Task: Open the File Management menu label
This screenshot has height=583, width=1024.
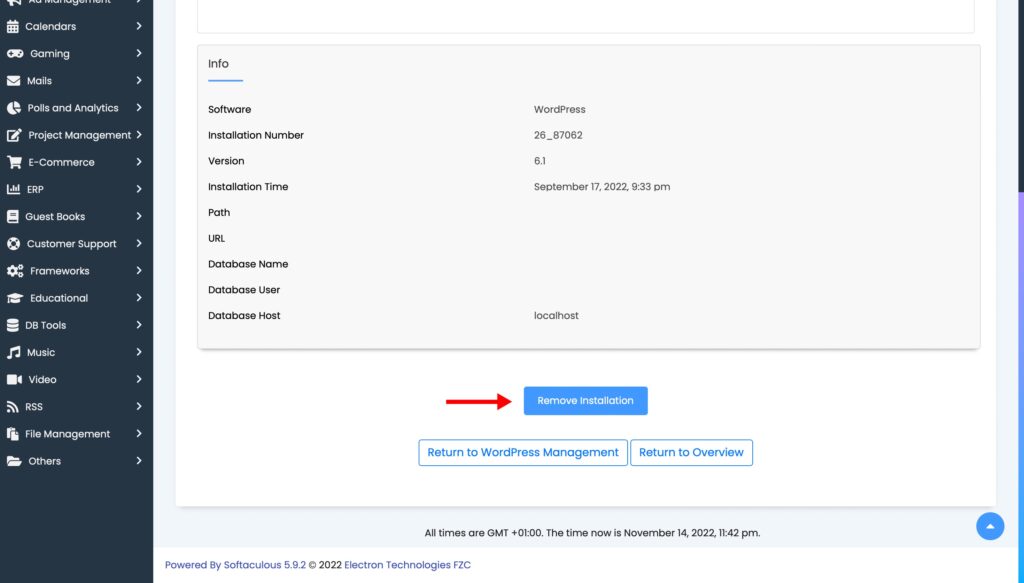Action: coord(67,434)
